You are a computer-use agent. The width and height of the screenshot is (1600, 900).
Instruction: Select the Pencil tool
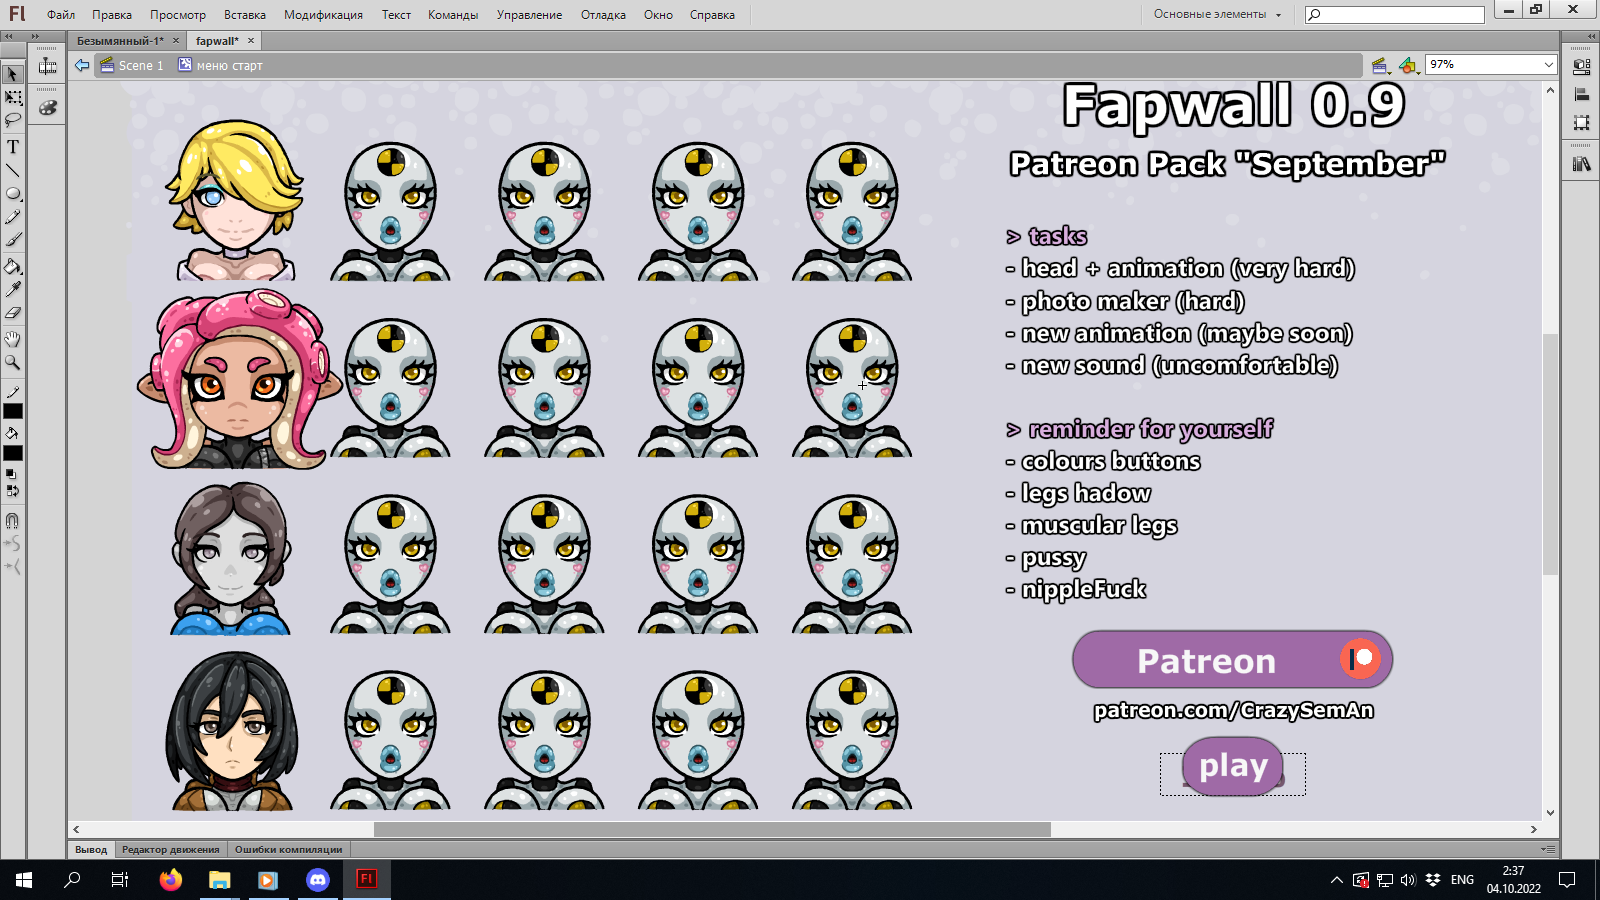[x=13, y=217]
